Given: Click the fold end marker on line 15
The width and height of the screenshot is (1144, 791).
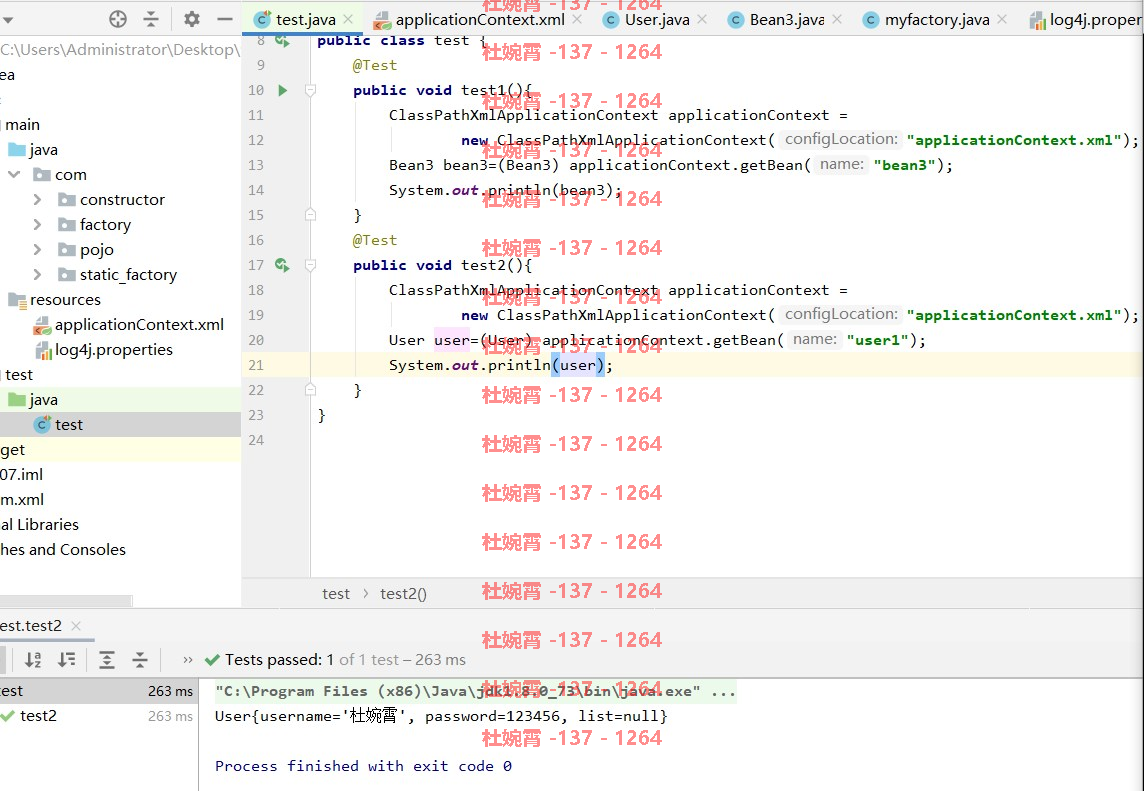Looking at the screenshot, I should click(310, 215).
